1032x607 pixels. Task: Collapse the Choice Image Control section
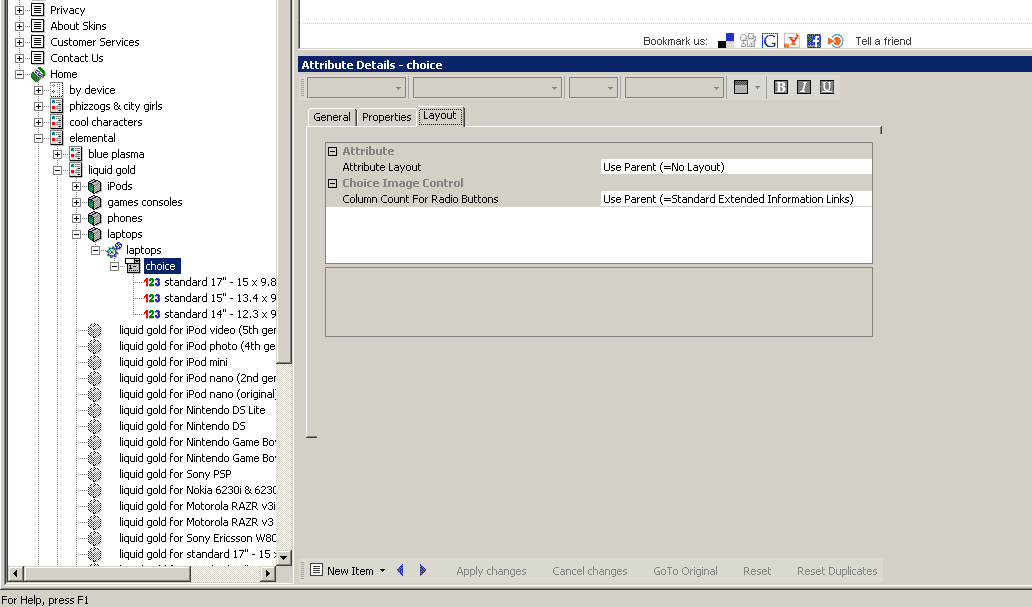click(333, 183)
